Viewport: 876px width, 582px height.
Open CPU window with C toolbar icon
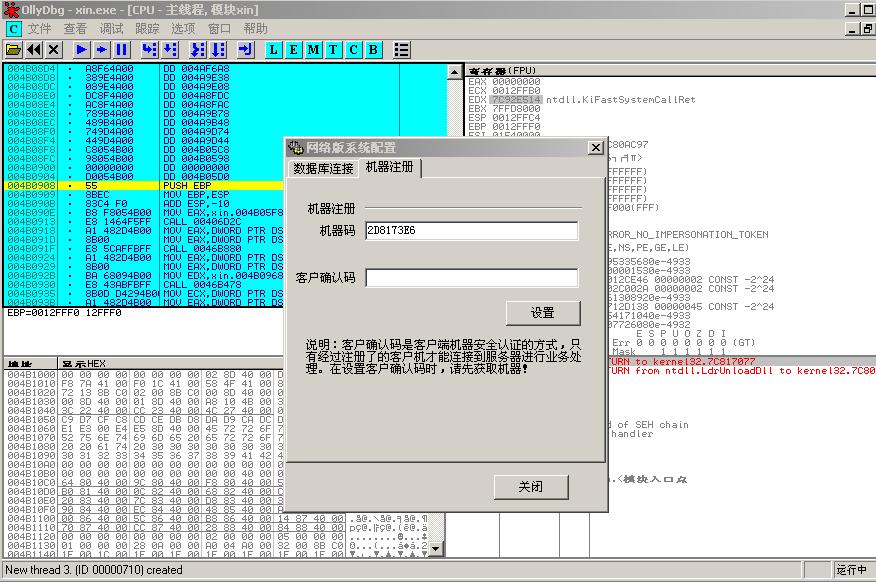click(354, 50)
